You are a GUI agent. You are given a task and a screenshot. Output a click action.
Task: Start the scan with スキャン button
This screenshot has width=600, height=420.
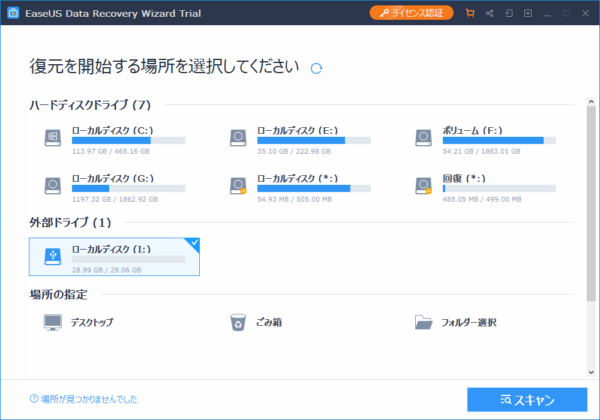[x=527, y=400]
